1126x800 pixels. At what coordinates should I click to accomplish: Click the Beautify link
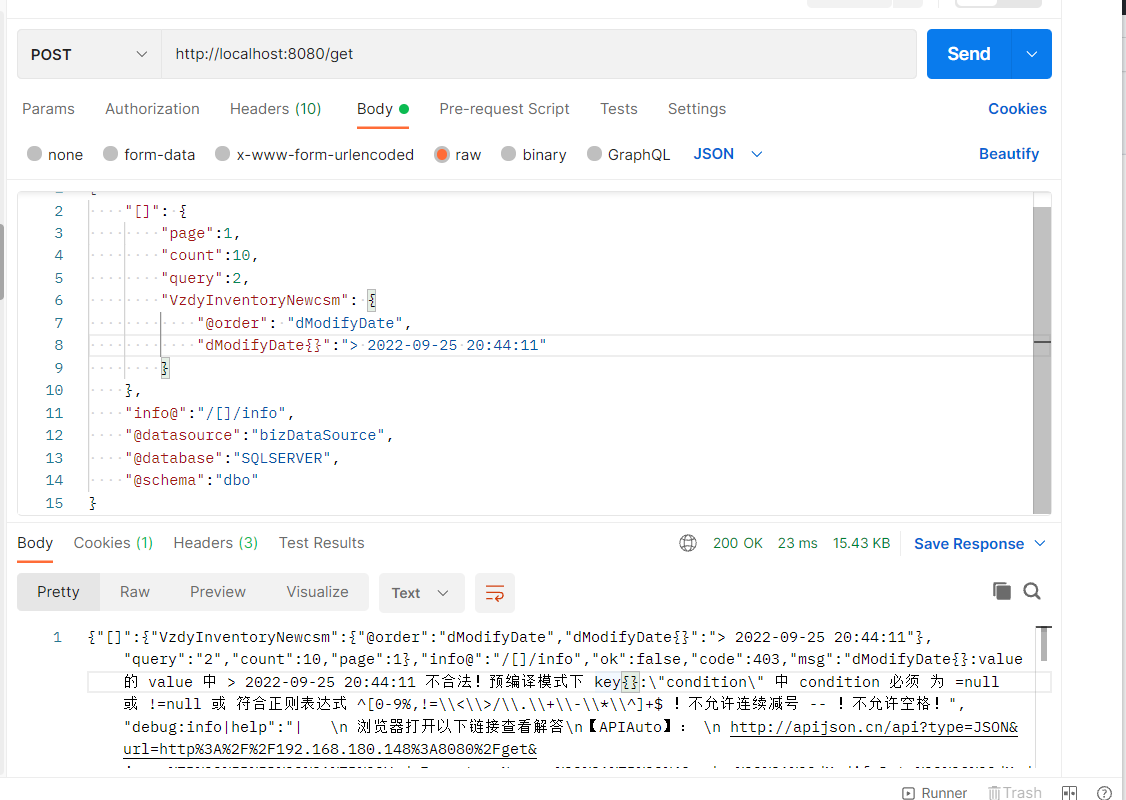pyautogui.click(x=1008, y=154)
